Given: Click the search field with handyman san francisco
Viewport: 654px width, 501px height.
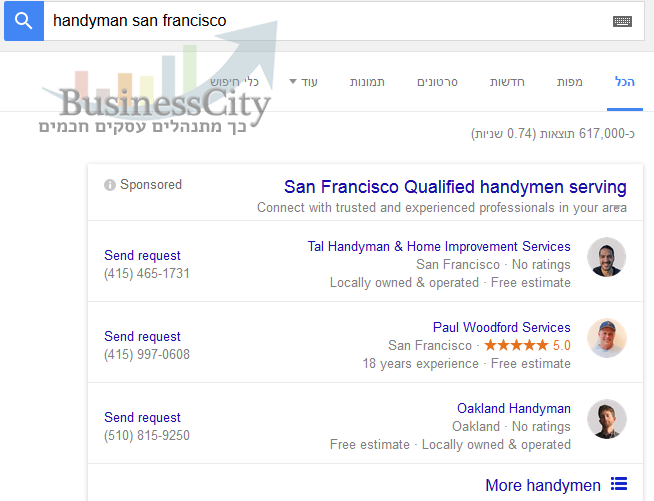Looking at the screenshot, I should point(327,21).
